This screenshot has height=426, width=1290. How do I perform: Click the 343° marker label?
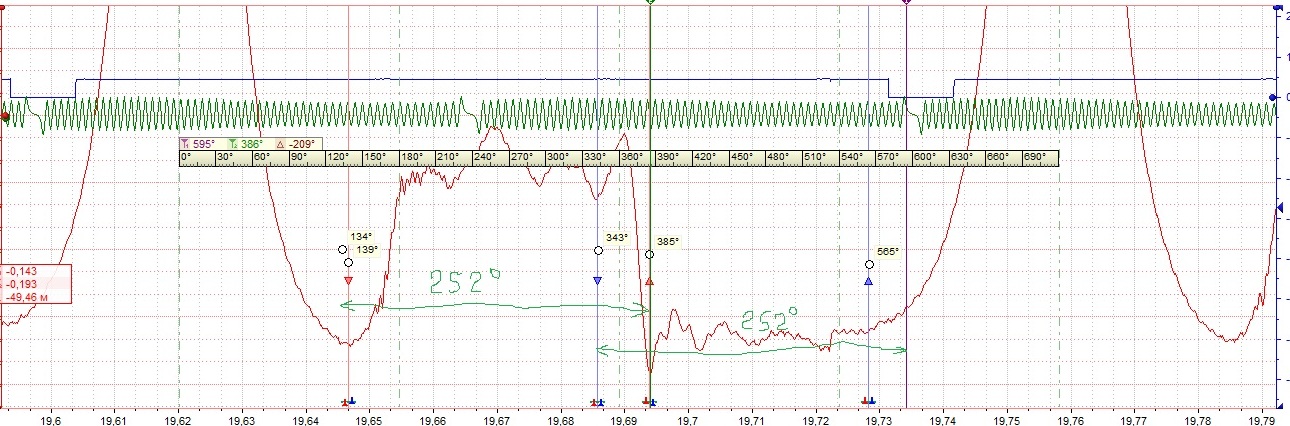pos(617,238)
